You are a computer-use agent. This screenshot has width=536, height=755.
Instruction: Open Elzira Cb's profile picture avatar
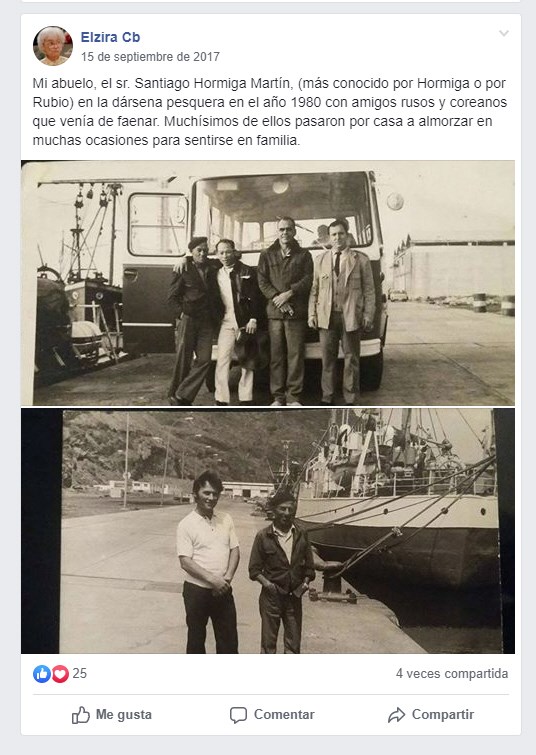tap(53, 46)
